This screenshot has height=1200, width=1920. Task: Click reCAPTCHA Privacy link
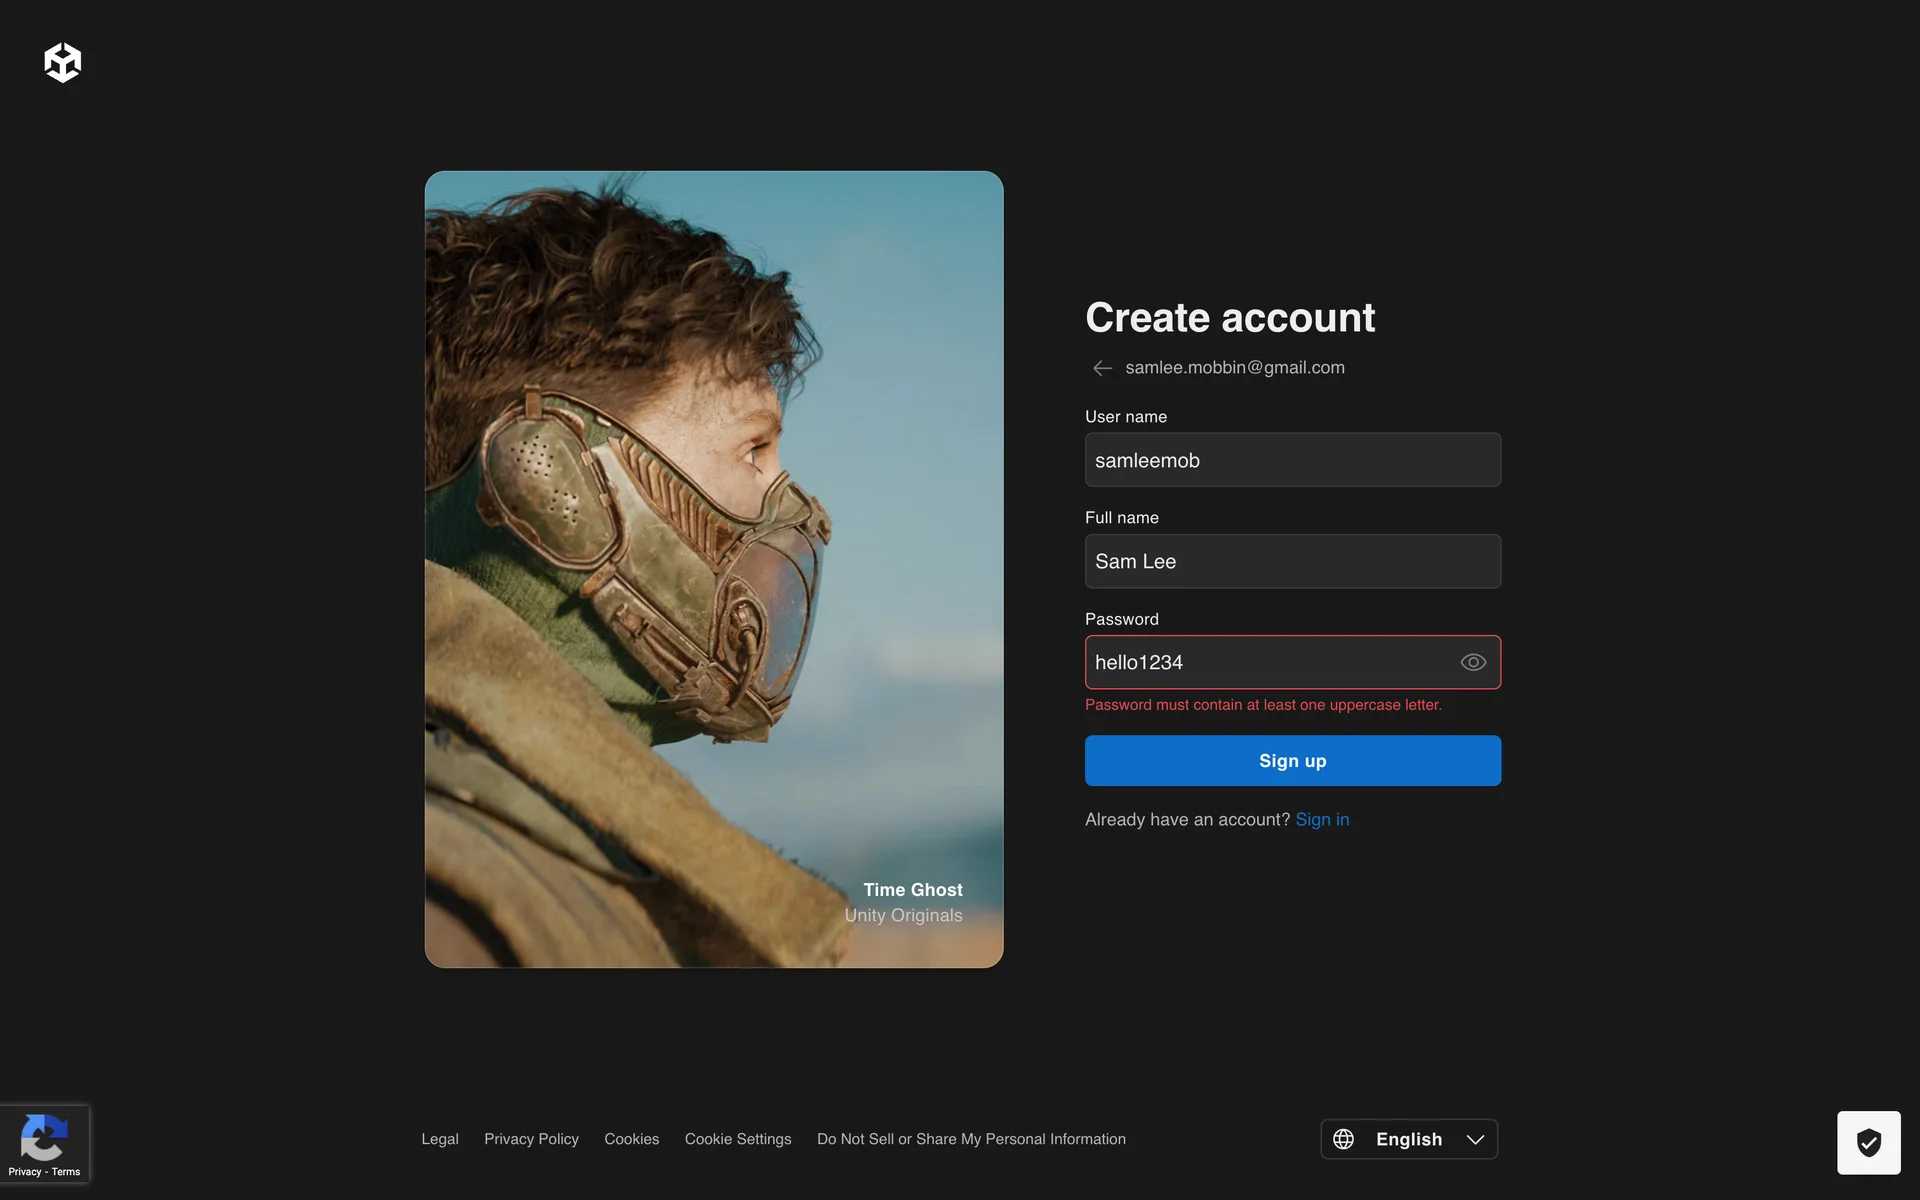point(25,1172)
